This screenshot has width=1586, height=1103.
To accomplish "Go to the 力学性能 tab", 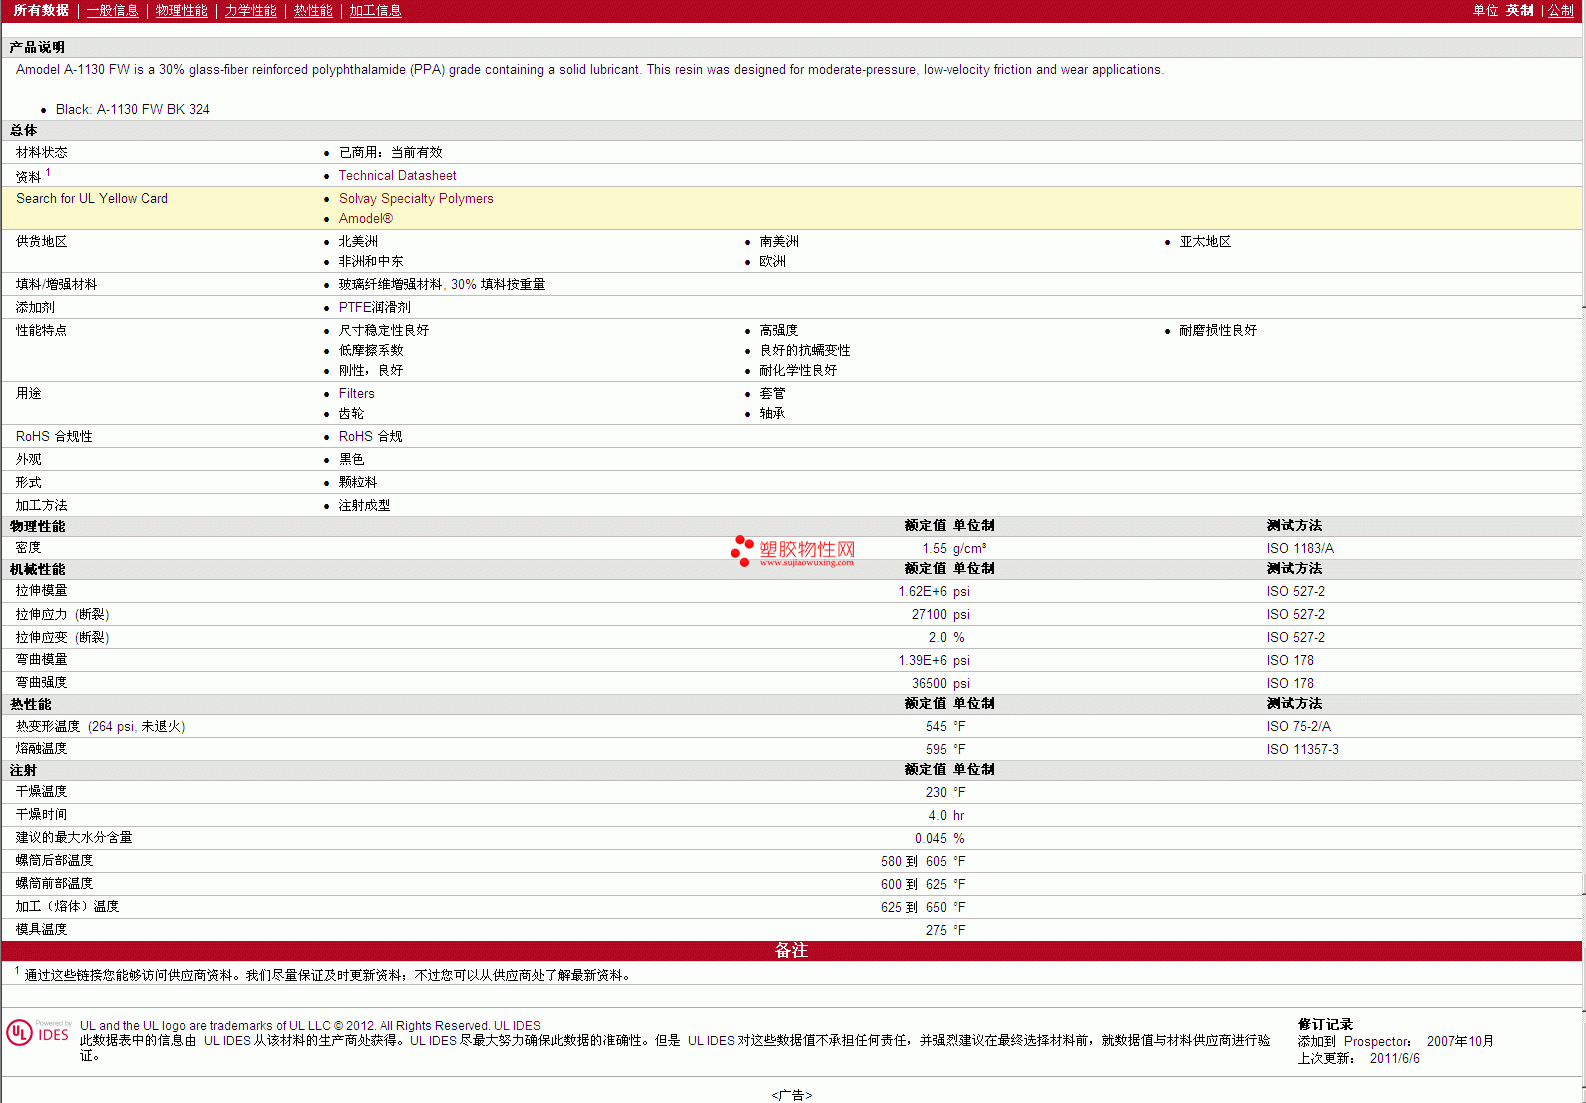I will point(250,11).
